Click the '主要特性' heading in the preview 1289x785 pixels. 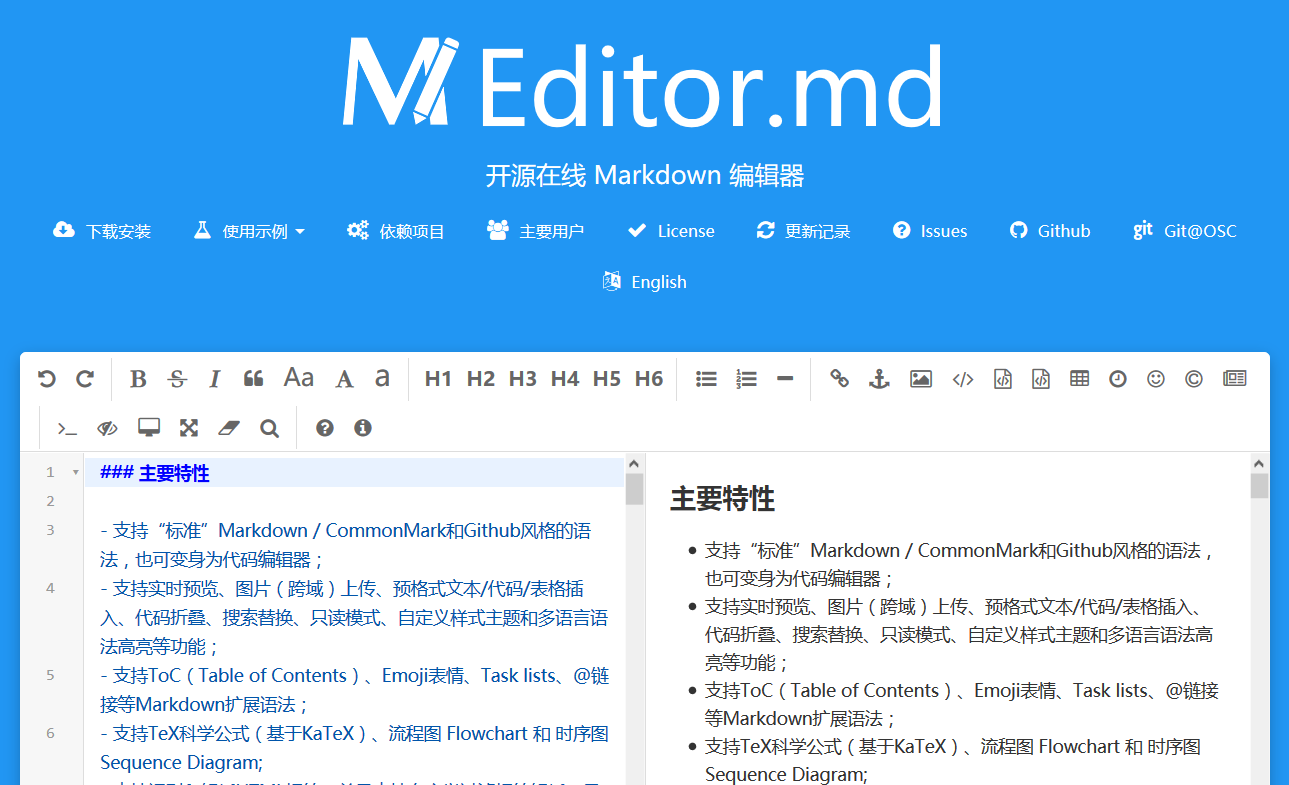click(x=722, y=499)
